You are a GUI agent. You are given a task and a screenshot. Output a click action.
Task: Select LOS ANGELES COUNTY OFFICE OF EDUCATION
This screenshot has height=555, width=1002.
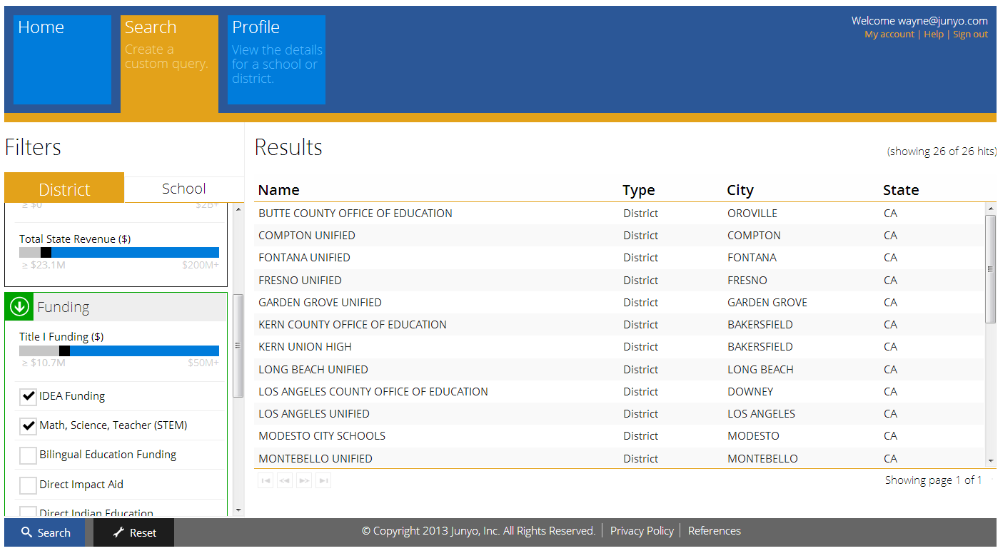point(619,392)
